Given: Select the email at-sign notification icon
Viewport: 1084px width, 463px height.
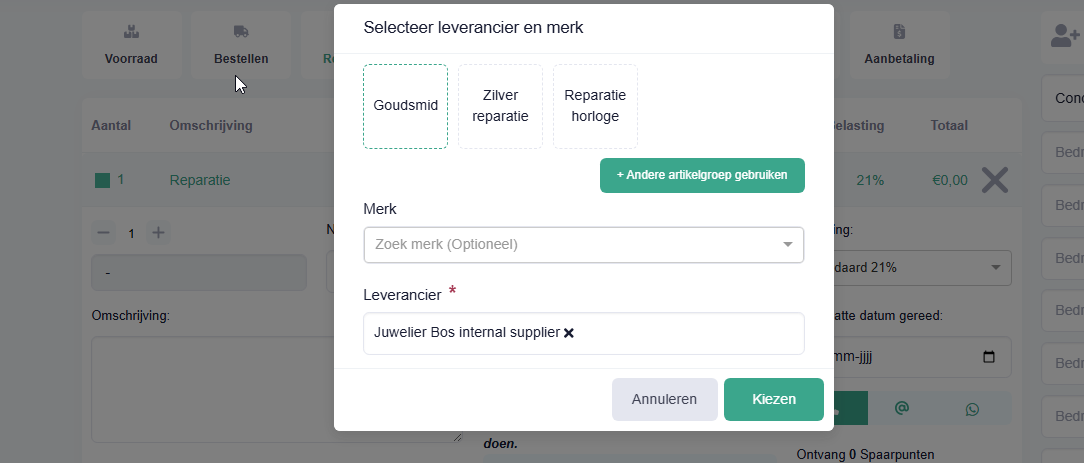Looking at the screenshot, I should click(901, 408).
